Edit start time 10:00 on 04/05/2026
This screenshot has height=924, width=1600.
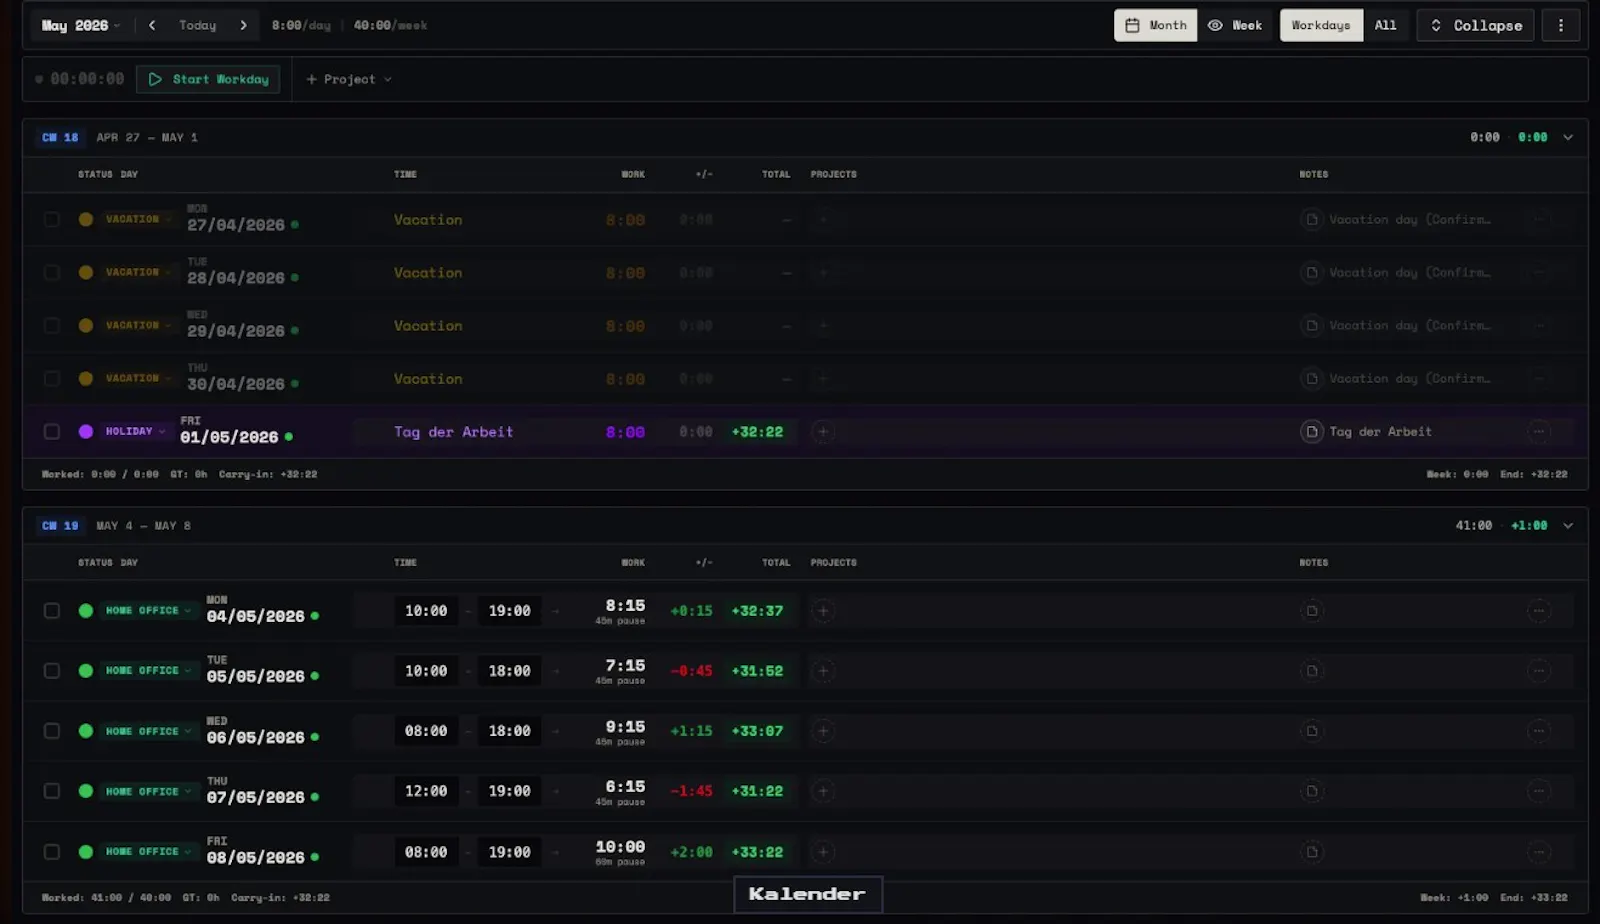(426, 611)
